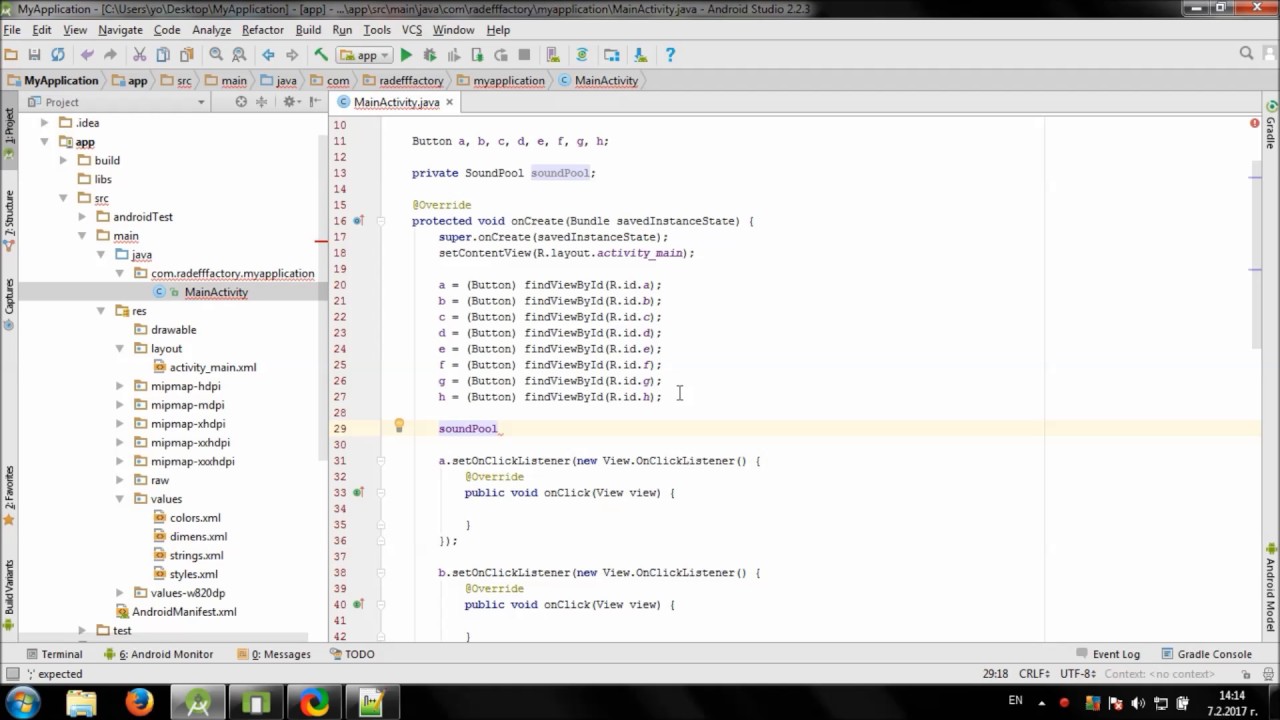Click the Synchronize toolbar icon
The height and width of the screenshot is (720, 1280).
pyautogui.click(x=58, y=55)
